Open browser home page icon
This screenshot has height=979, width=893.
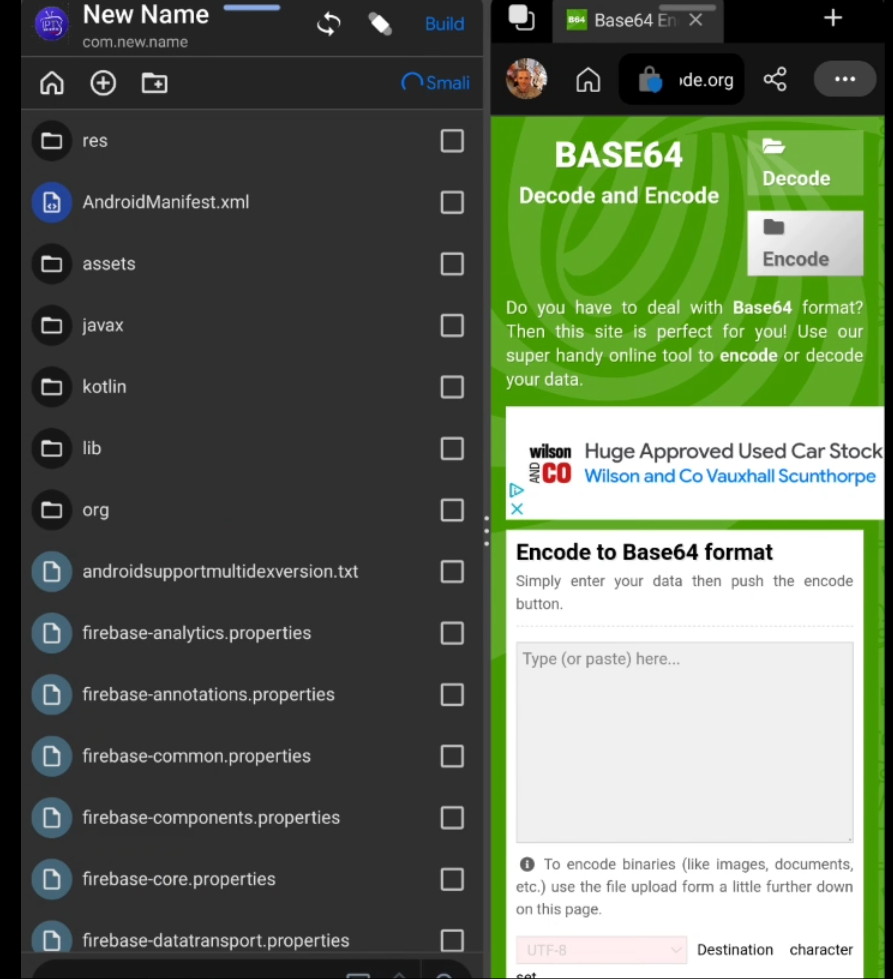coord(588,80)
